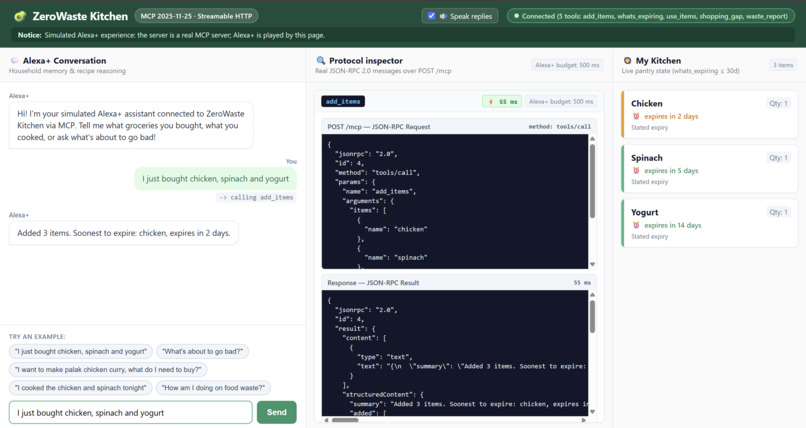Click the Alexa+ budget label beside latency badge
Image resolution: width=806 pixels, height=428 pixels.
[561, 102]
